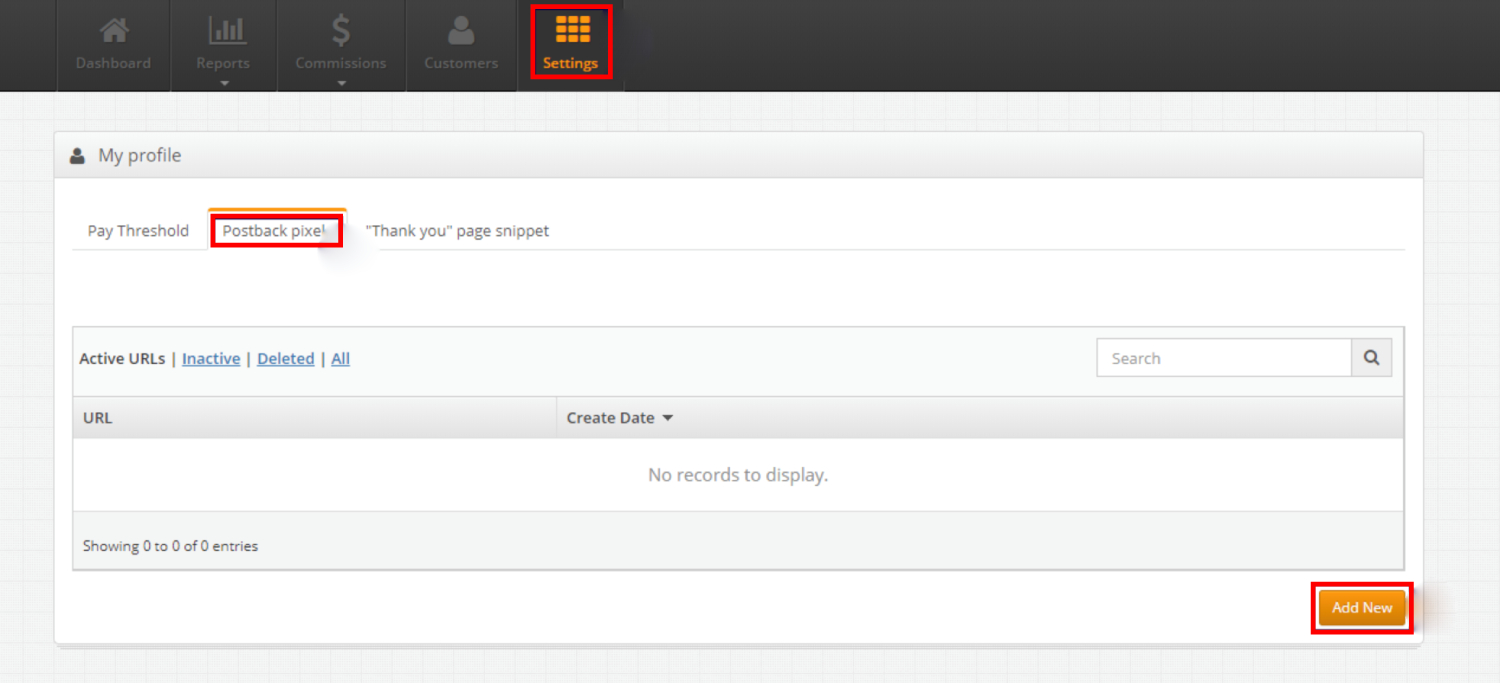Click the My profile heading
This screenshot has width=1500, height=683.
140,156
